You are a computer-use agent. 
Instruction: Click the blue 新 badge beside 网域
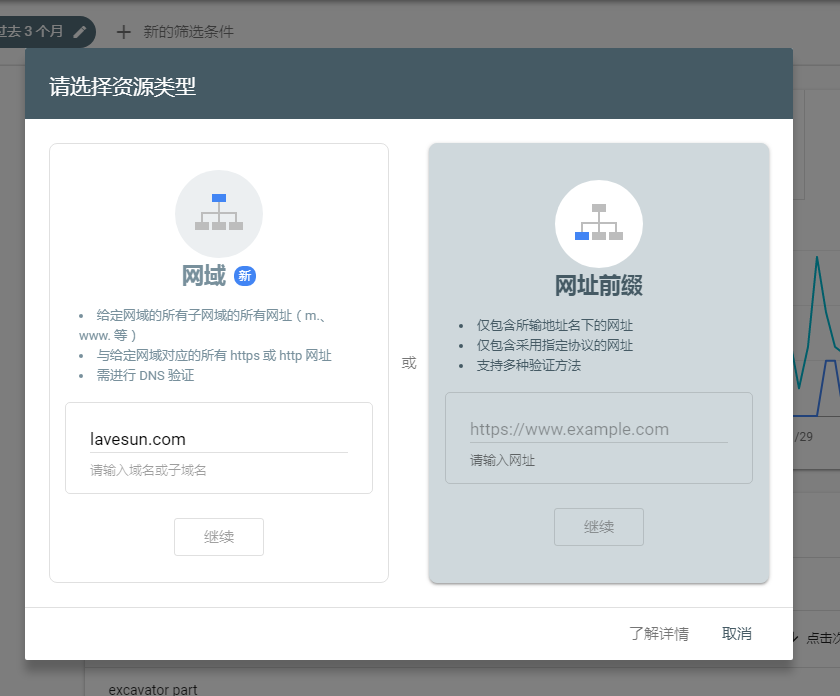click(245, 276)
